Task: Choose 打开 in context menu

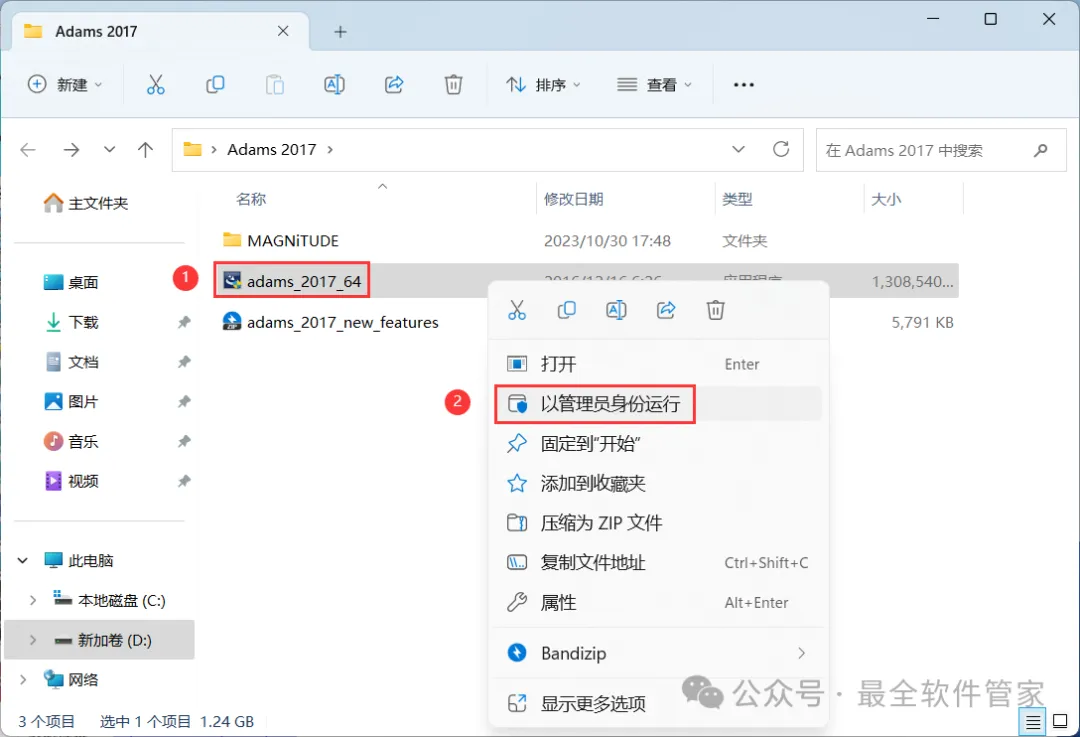Action: pos(658,364)
